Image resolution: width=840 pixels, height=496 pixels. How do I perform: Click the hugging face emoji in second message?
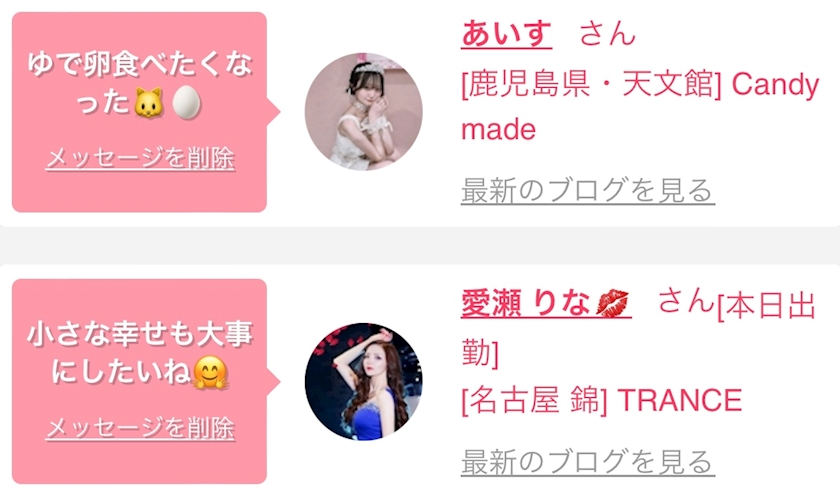210,372
